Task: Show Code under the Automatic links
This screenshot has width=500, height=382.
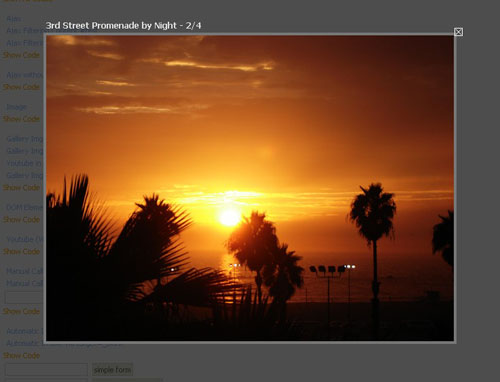Action: click(x=21, y=356)
